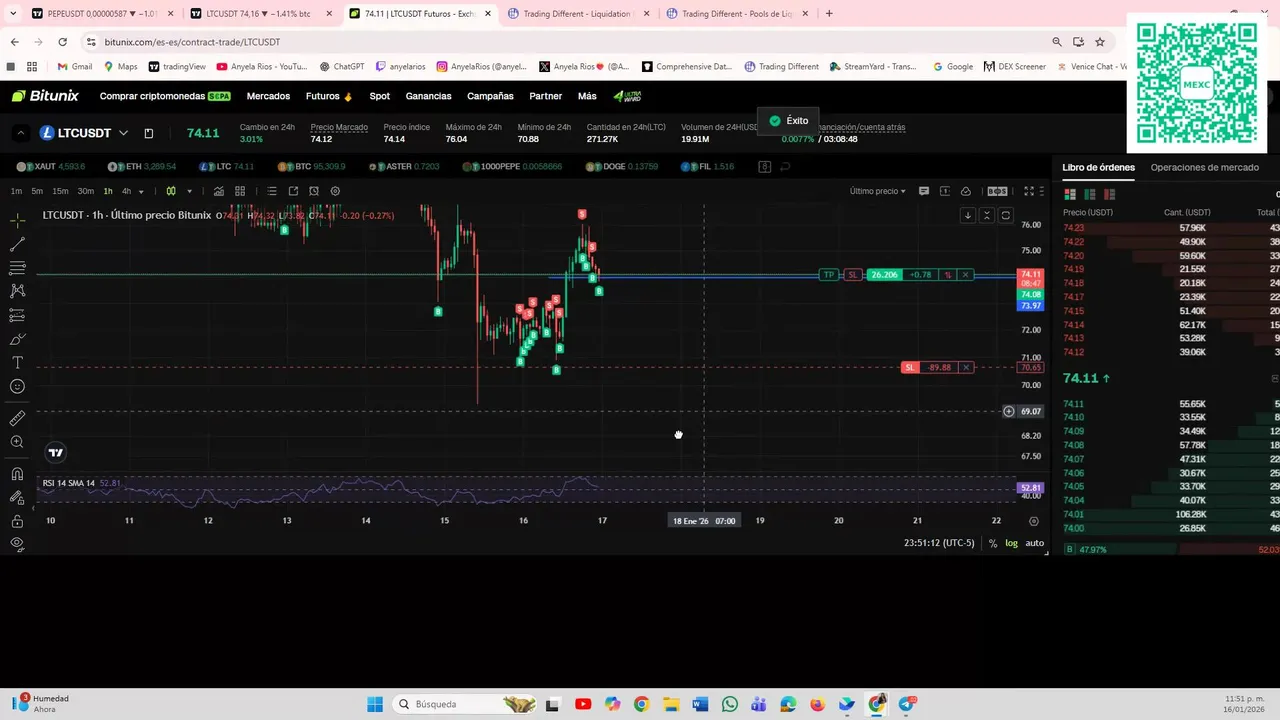Click the add order plus at 69.07
This screenshot has height=720, width=1280.
(x=1008, y=411)
